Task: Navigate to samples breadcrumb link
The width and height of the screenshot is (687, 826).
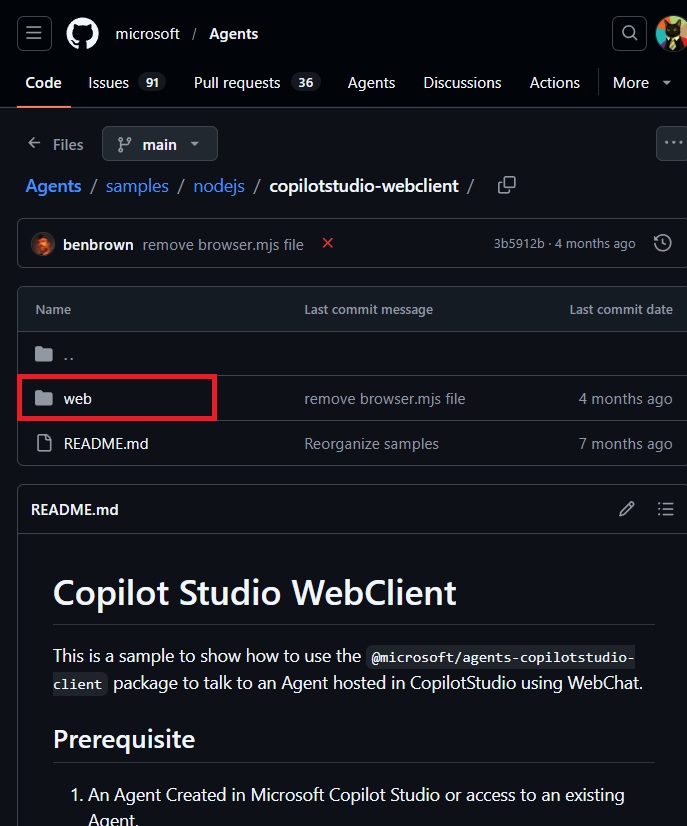Action: 137,186
